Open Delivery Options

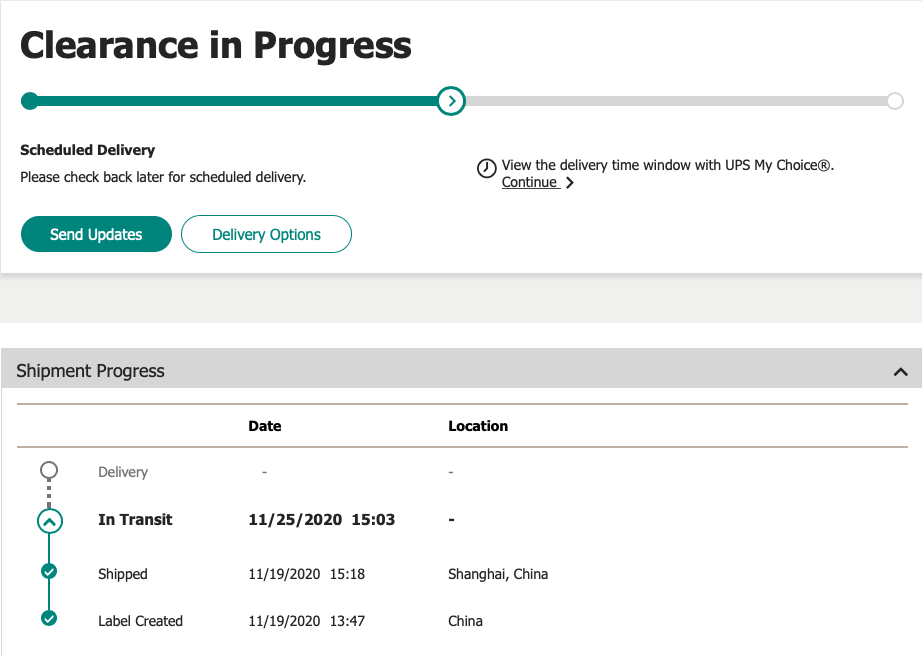tap(266, 235)
